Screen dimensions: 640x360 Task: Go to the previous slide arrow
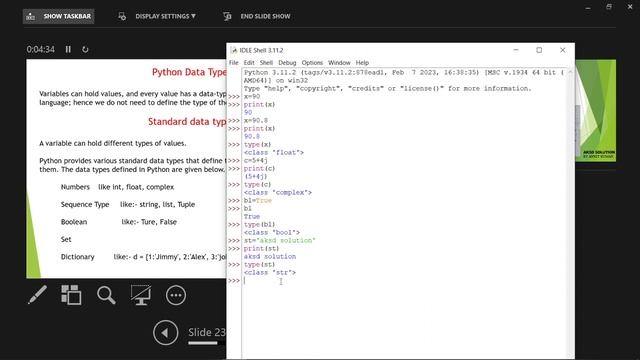pyautogui.click(x=165, y=333)
